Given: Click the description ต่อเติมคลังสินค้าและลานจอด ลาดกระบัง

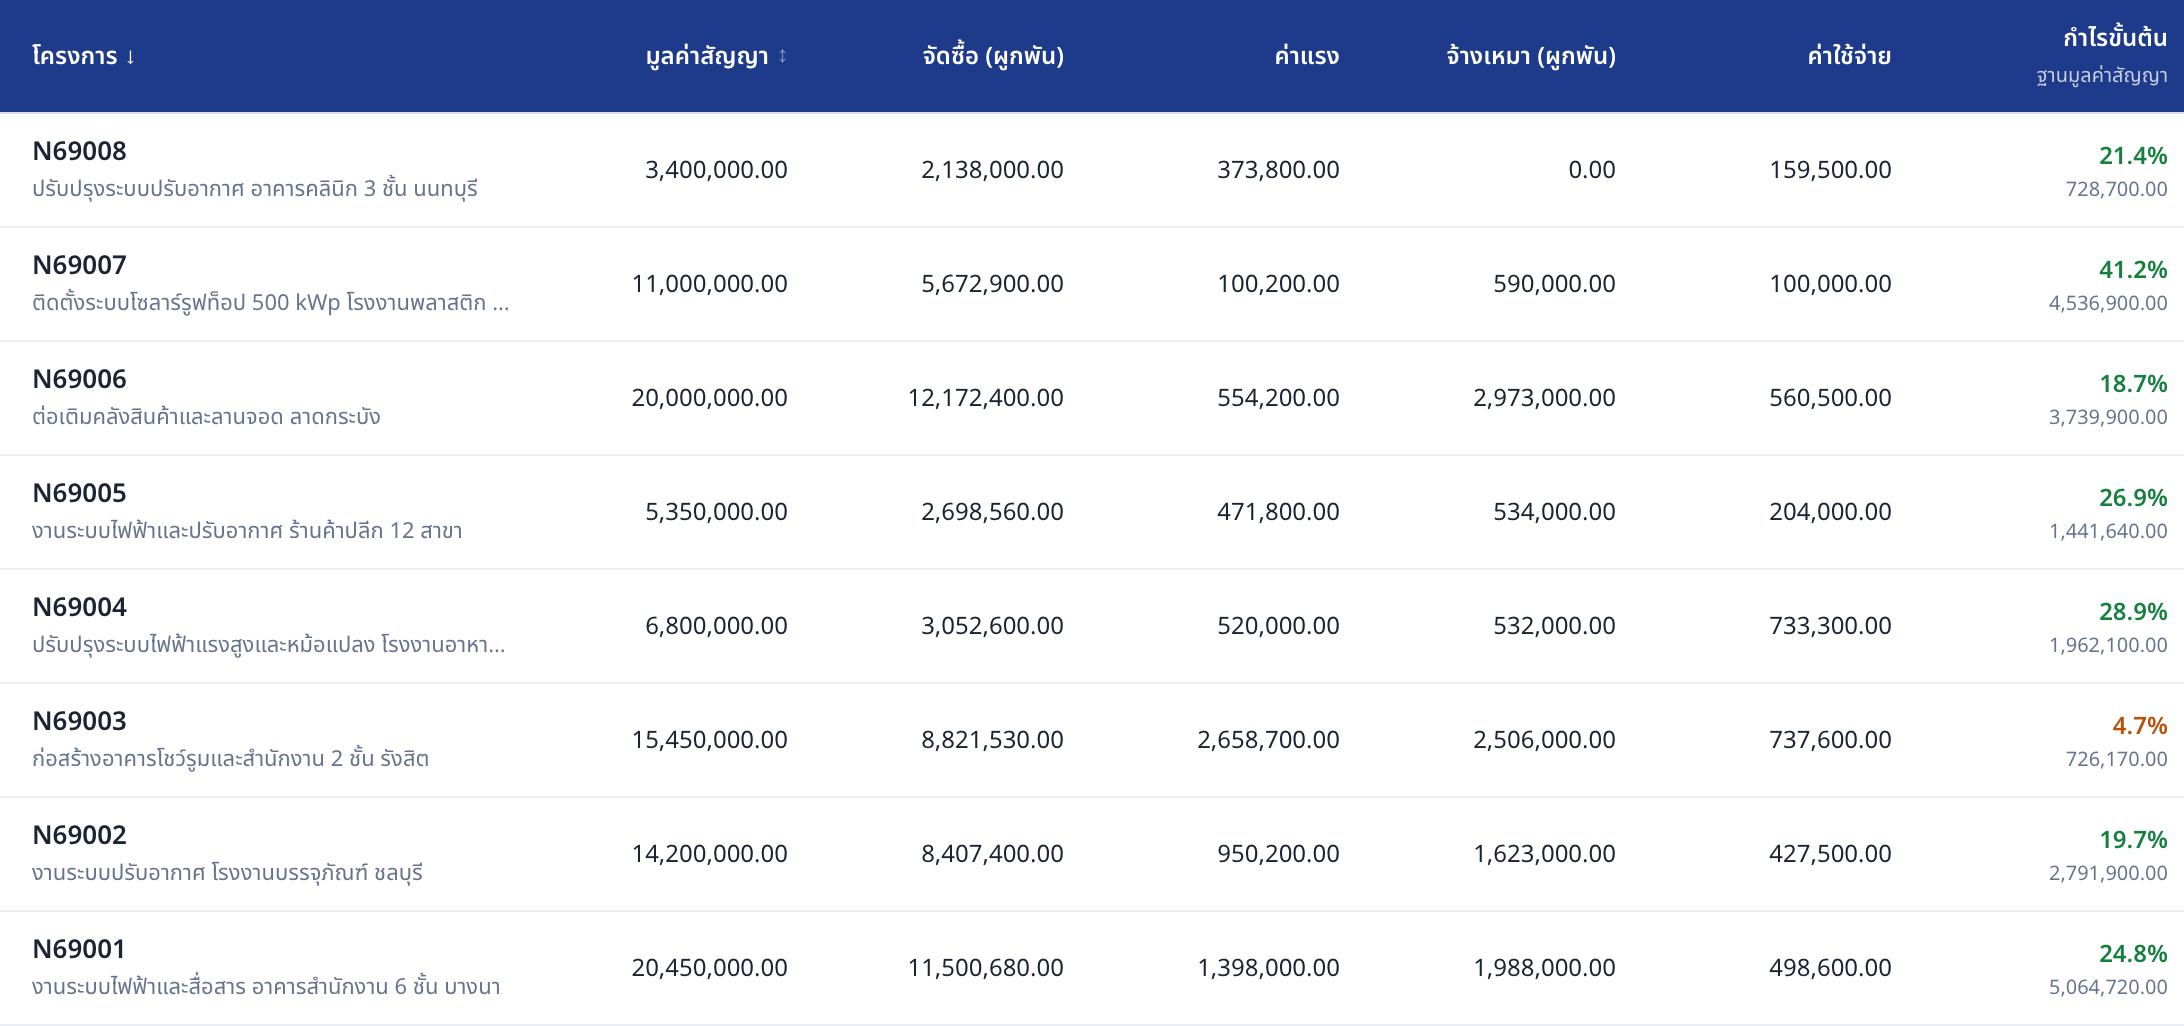Looking at the screenshot, I should click(x=206, y=417).
